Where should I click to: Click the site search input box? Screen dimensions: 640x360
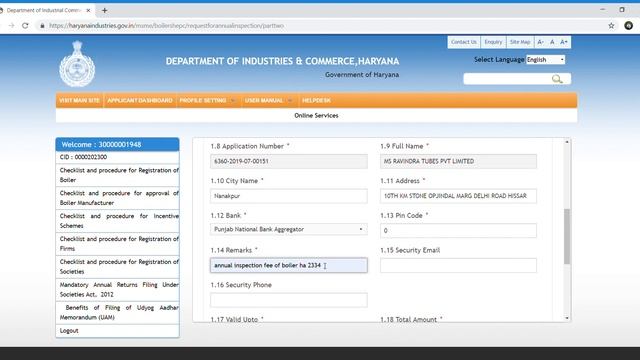(x=508, y=79)
